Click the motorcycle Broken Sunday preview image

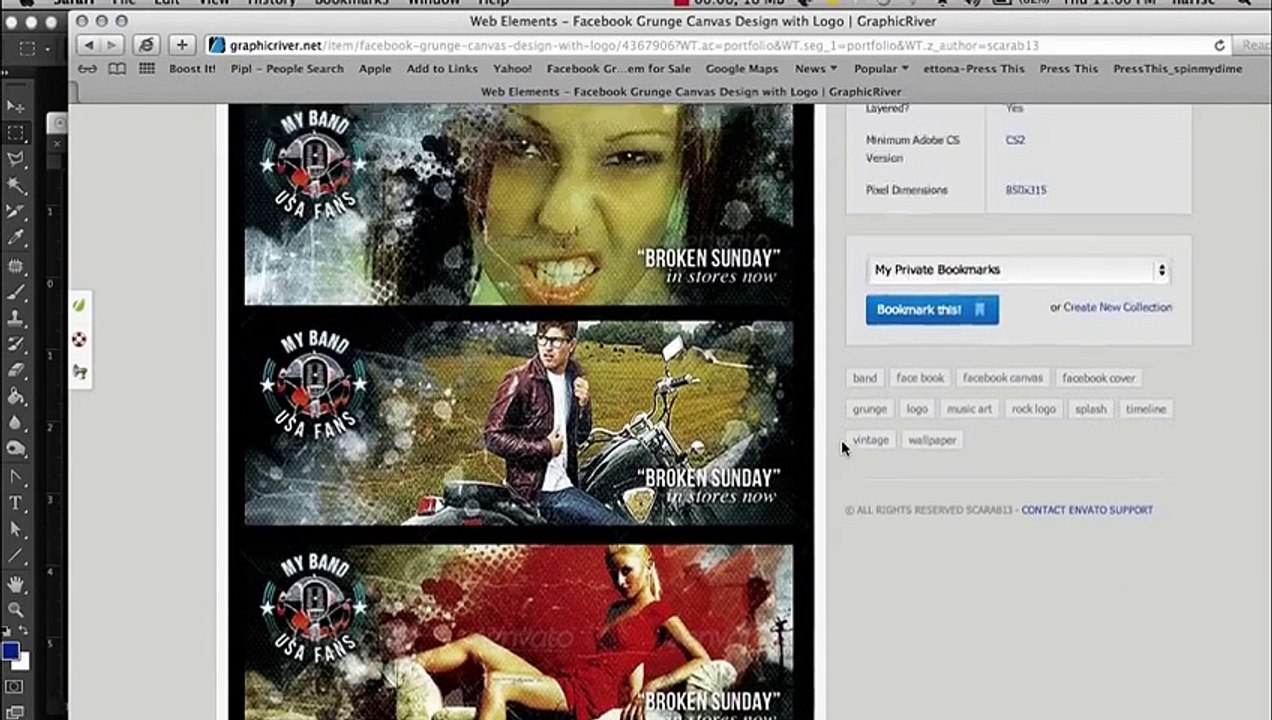coord(519,422)
